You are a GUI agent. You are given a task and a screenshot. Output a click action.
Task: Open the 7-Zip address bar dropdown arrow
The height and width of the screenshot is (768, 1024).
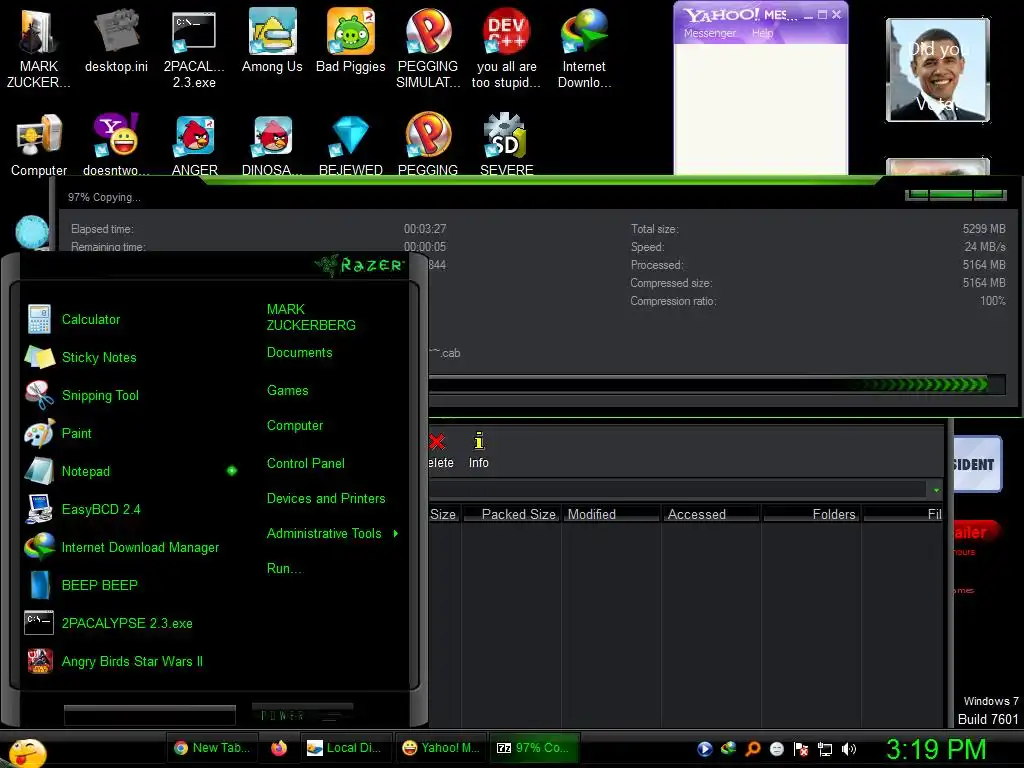click(x=936, y=490)
